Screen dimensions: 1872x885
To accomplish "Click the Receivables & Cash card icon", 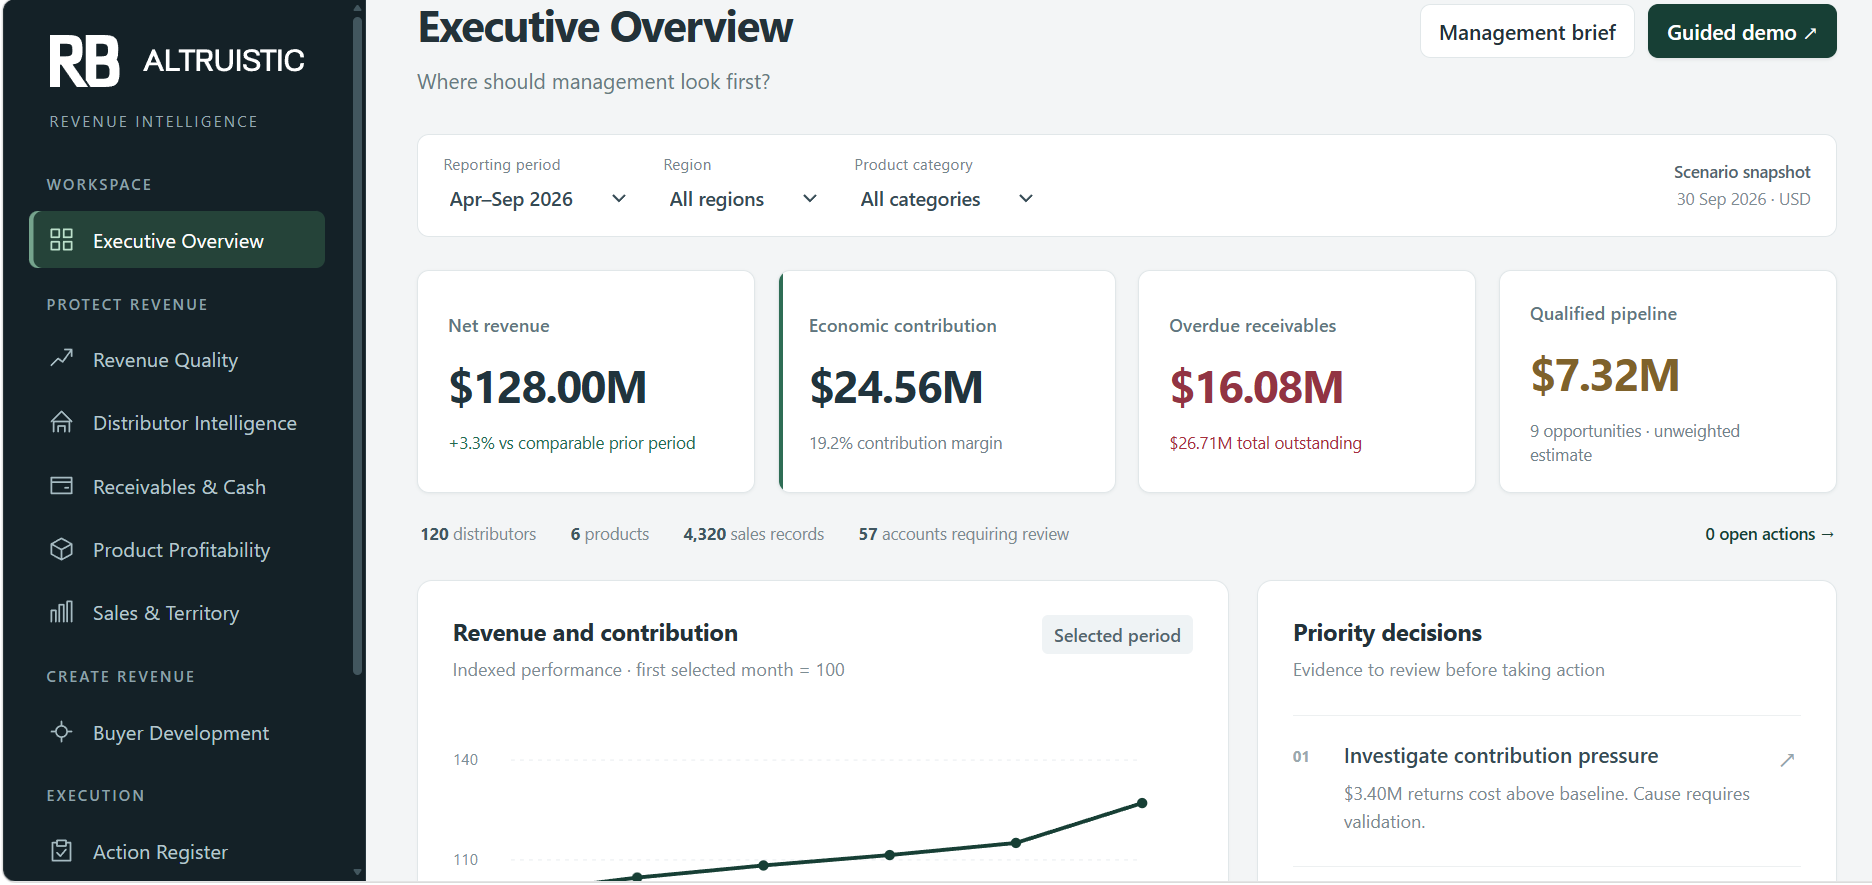I will click(x=61, y=486).
